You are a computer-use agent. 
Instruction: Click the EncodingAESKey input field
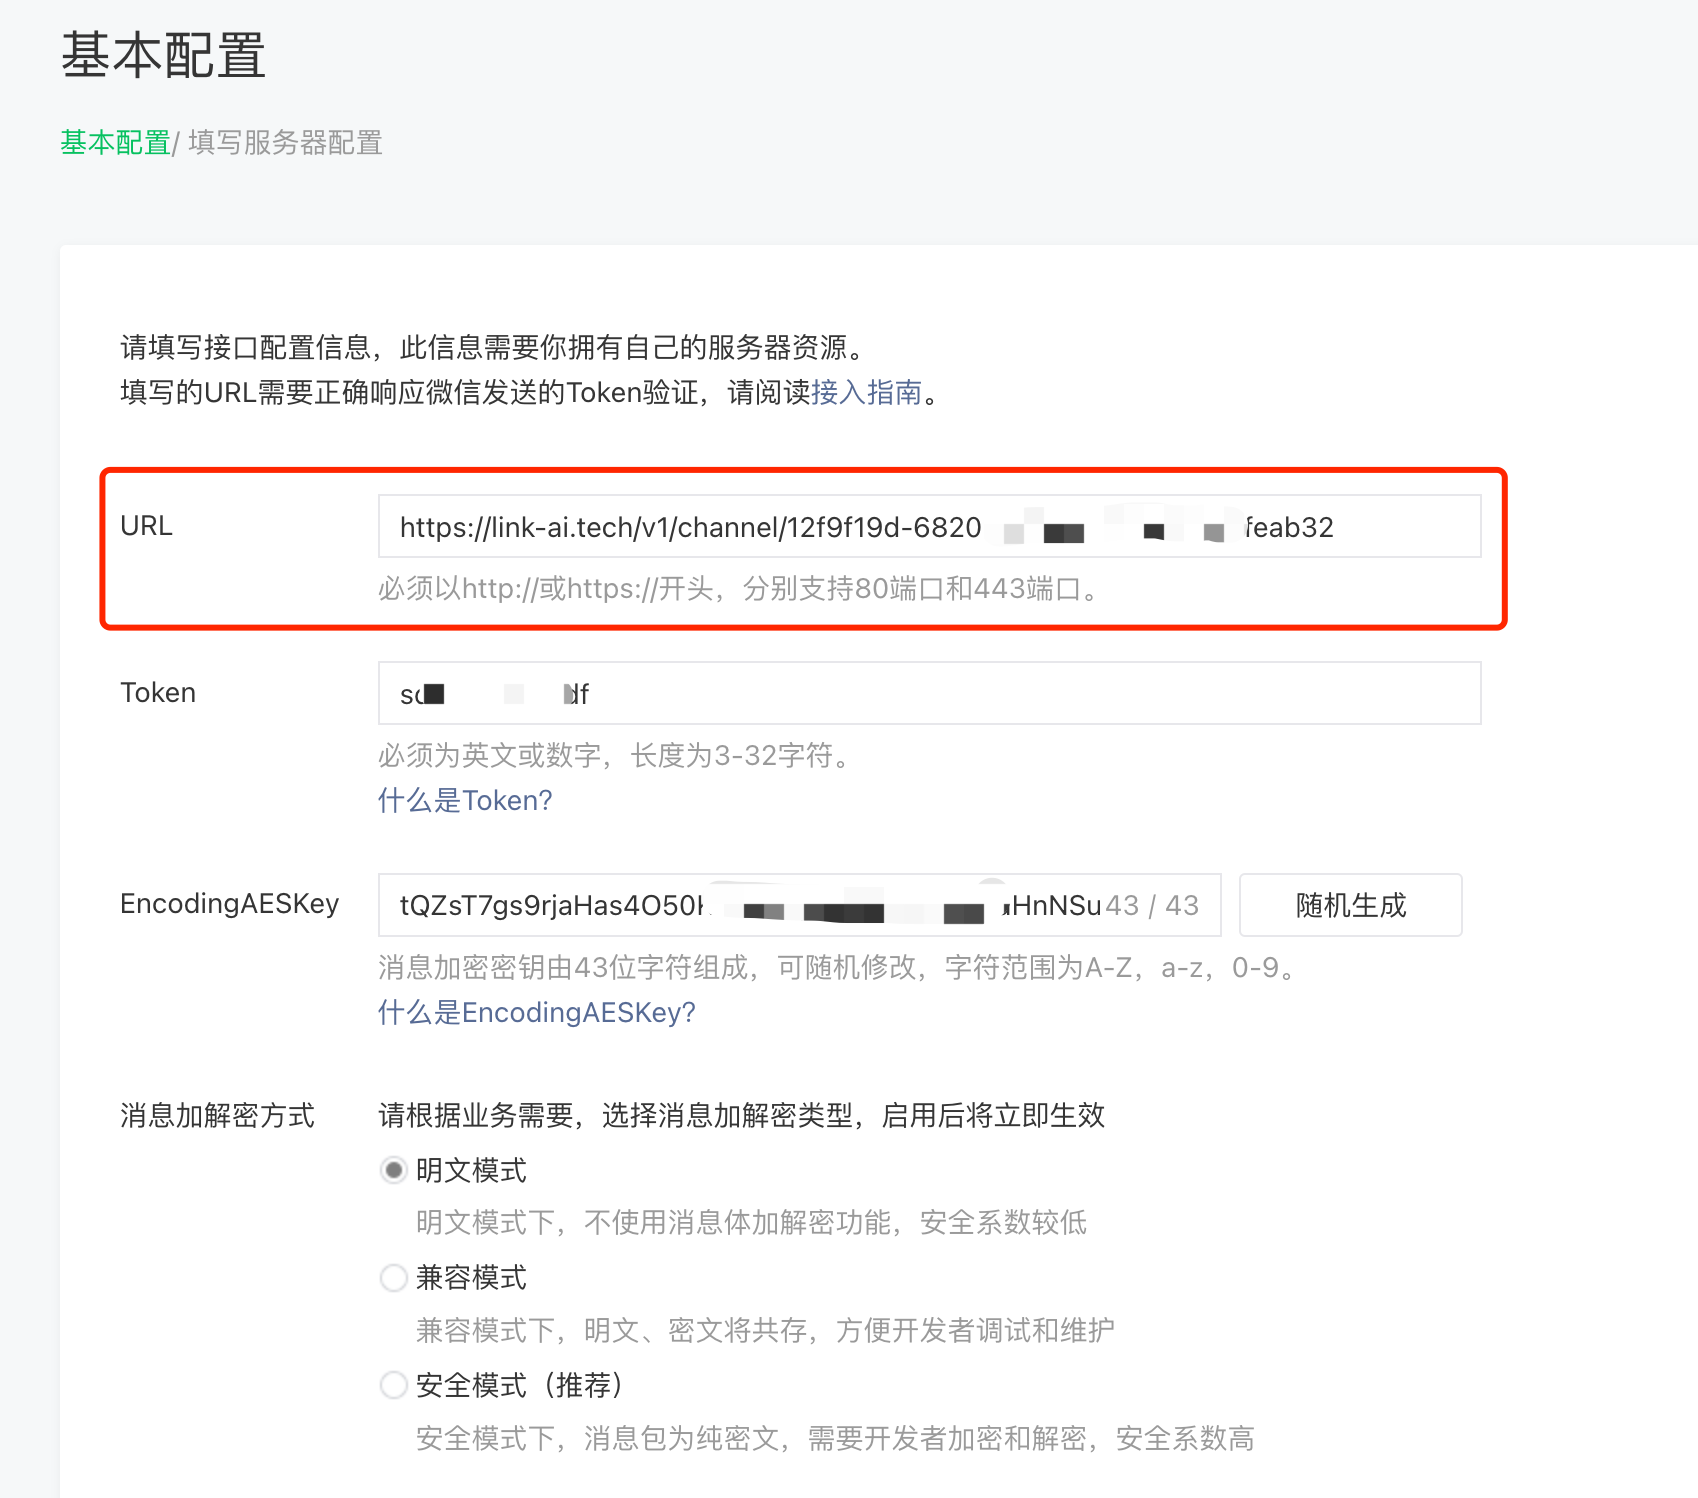click(799, 905)
